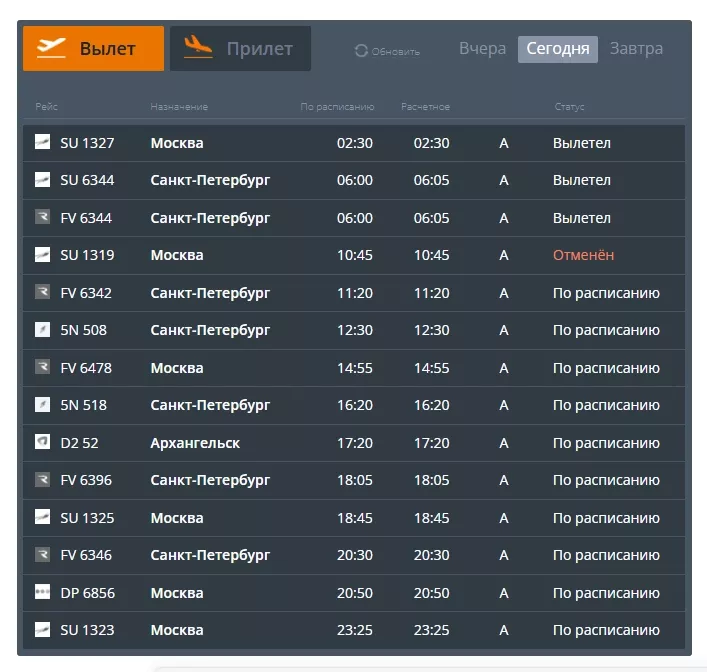Screen dimensions: 707x672
Task: Select flight number SU 1327
Action: click(87, 143)
